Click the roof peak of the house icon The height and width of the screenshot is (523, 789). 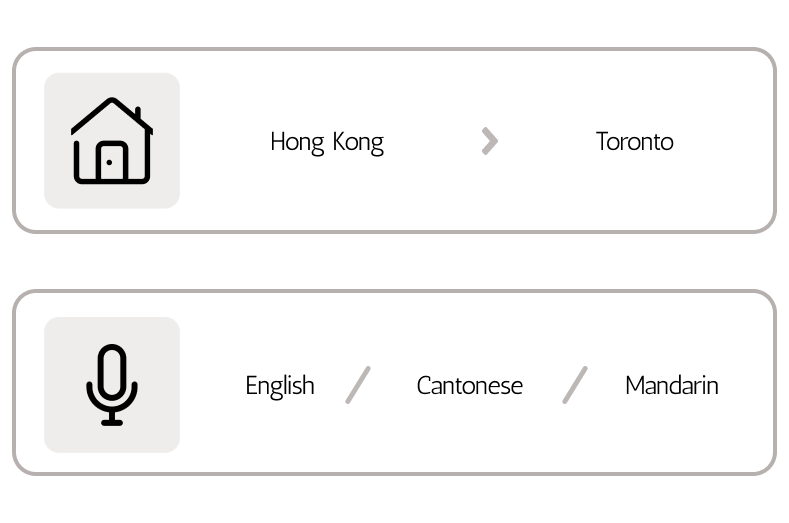click(112, 101)
